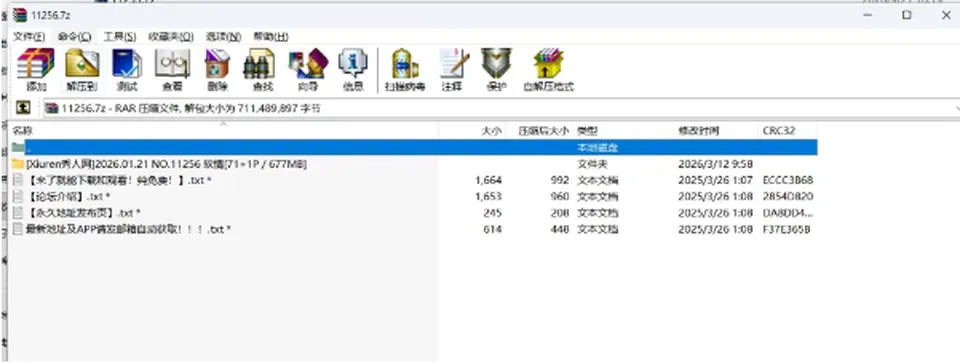Select the file starting 最新地址及APP
The image size is (960, 363).
128,229
